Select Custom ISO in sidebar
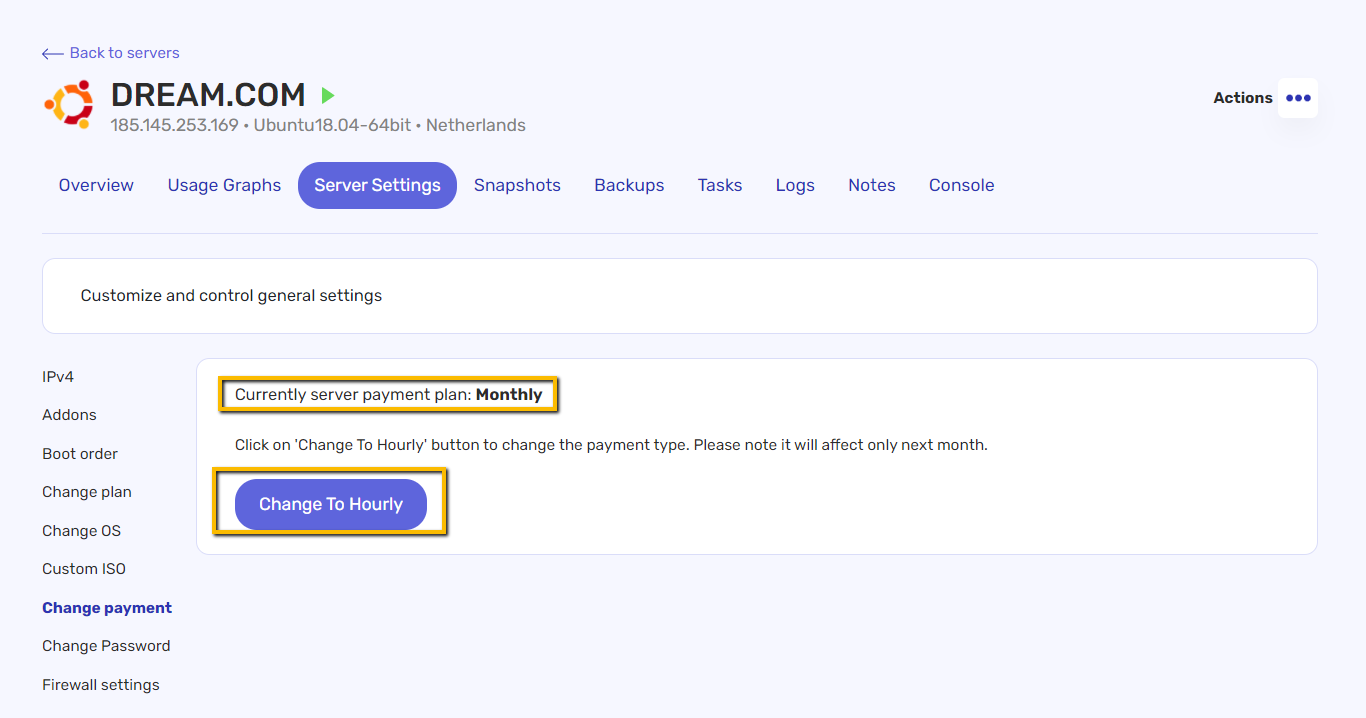This screenshot has width=1366, height=718. (84, 569)
